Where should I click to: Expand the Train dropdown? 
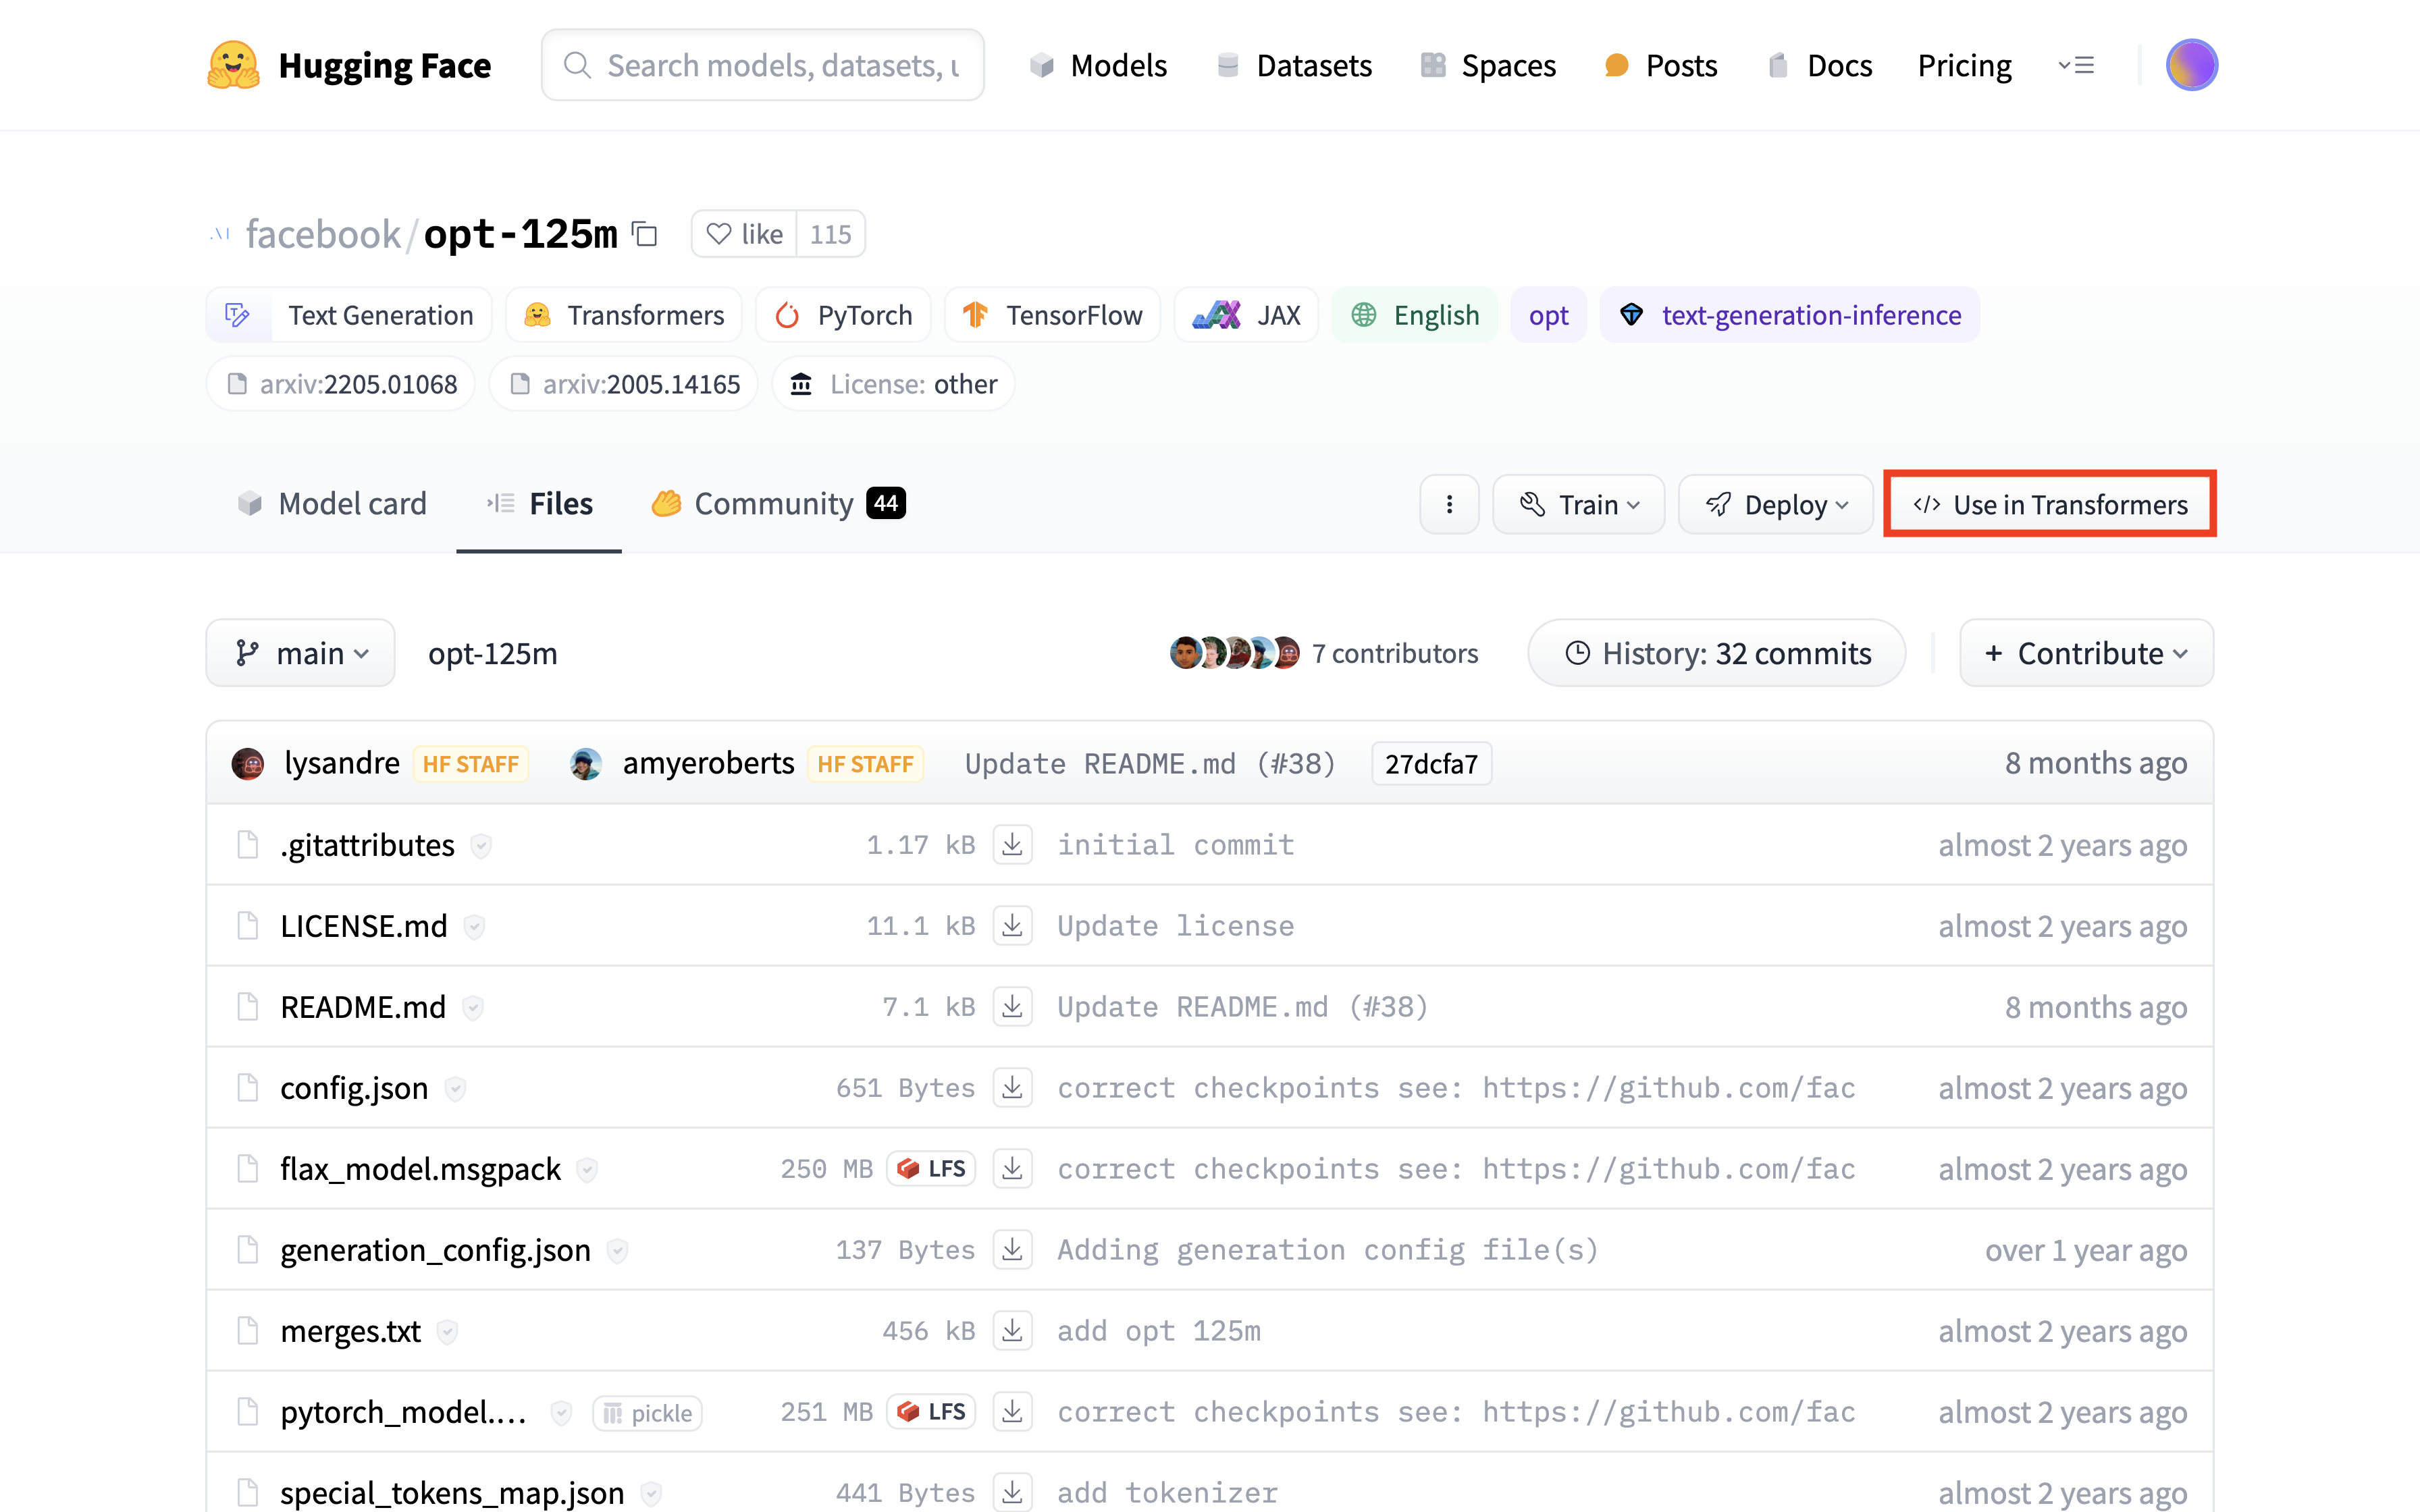click(1578, 504)
